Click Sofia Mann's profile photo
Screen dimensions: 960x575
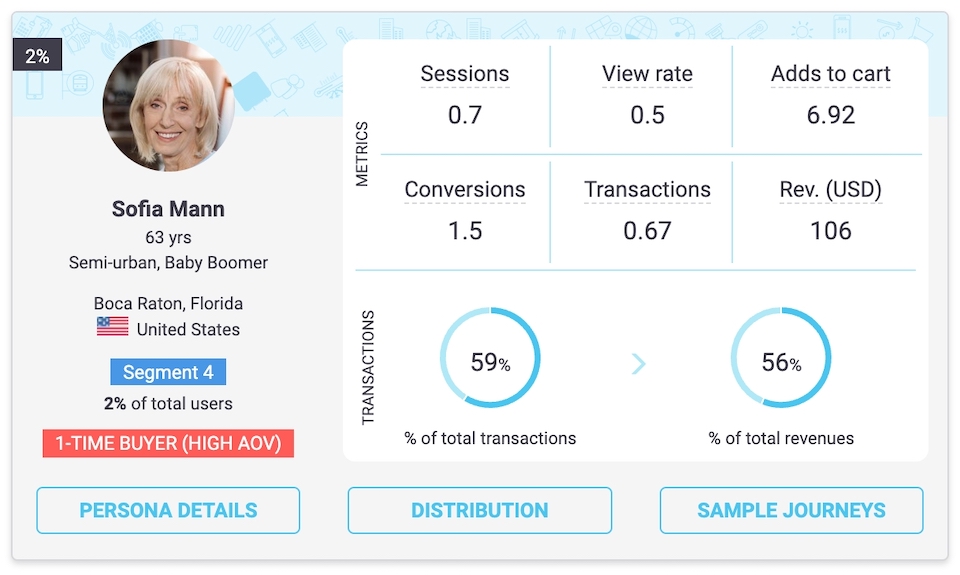[x=168, y=106]
